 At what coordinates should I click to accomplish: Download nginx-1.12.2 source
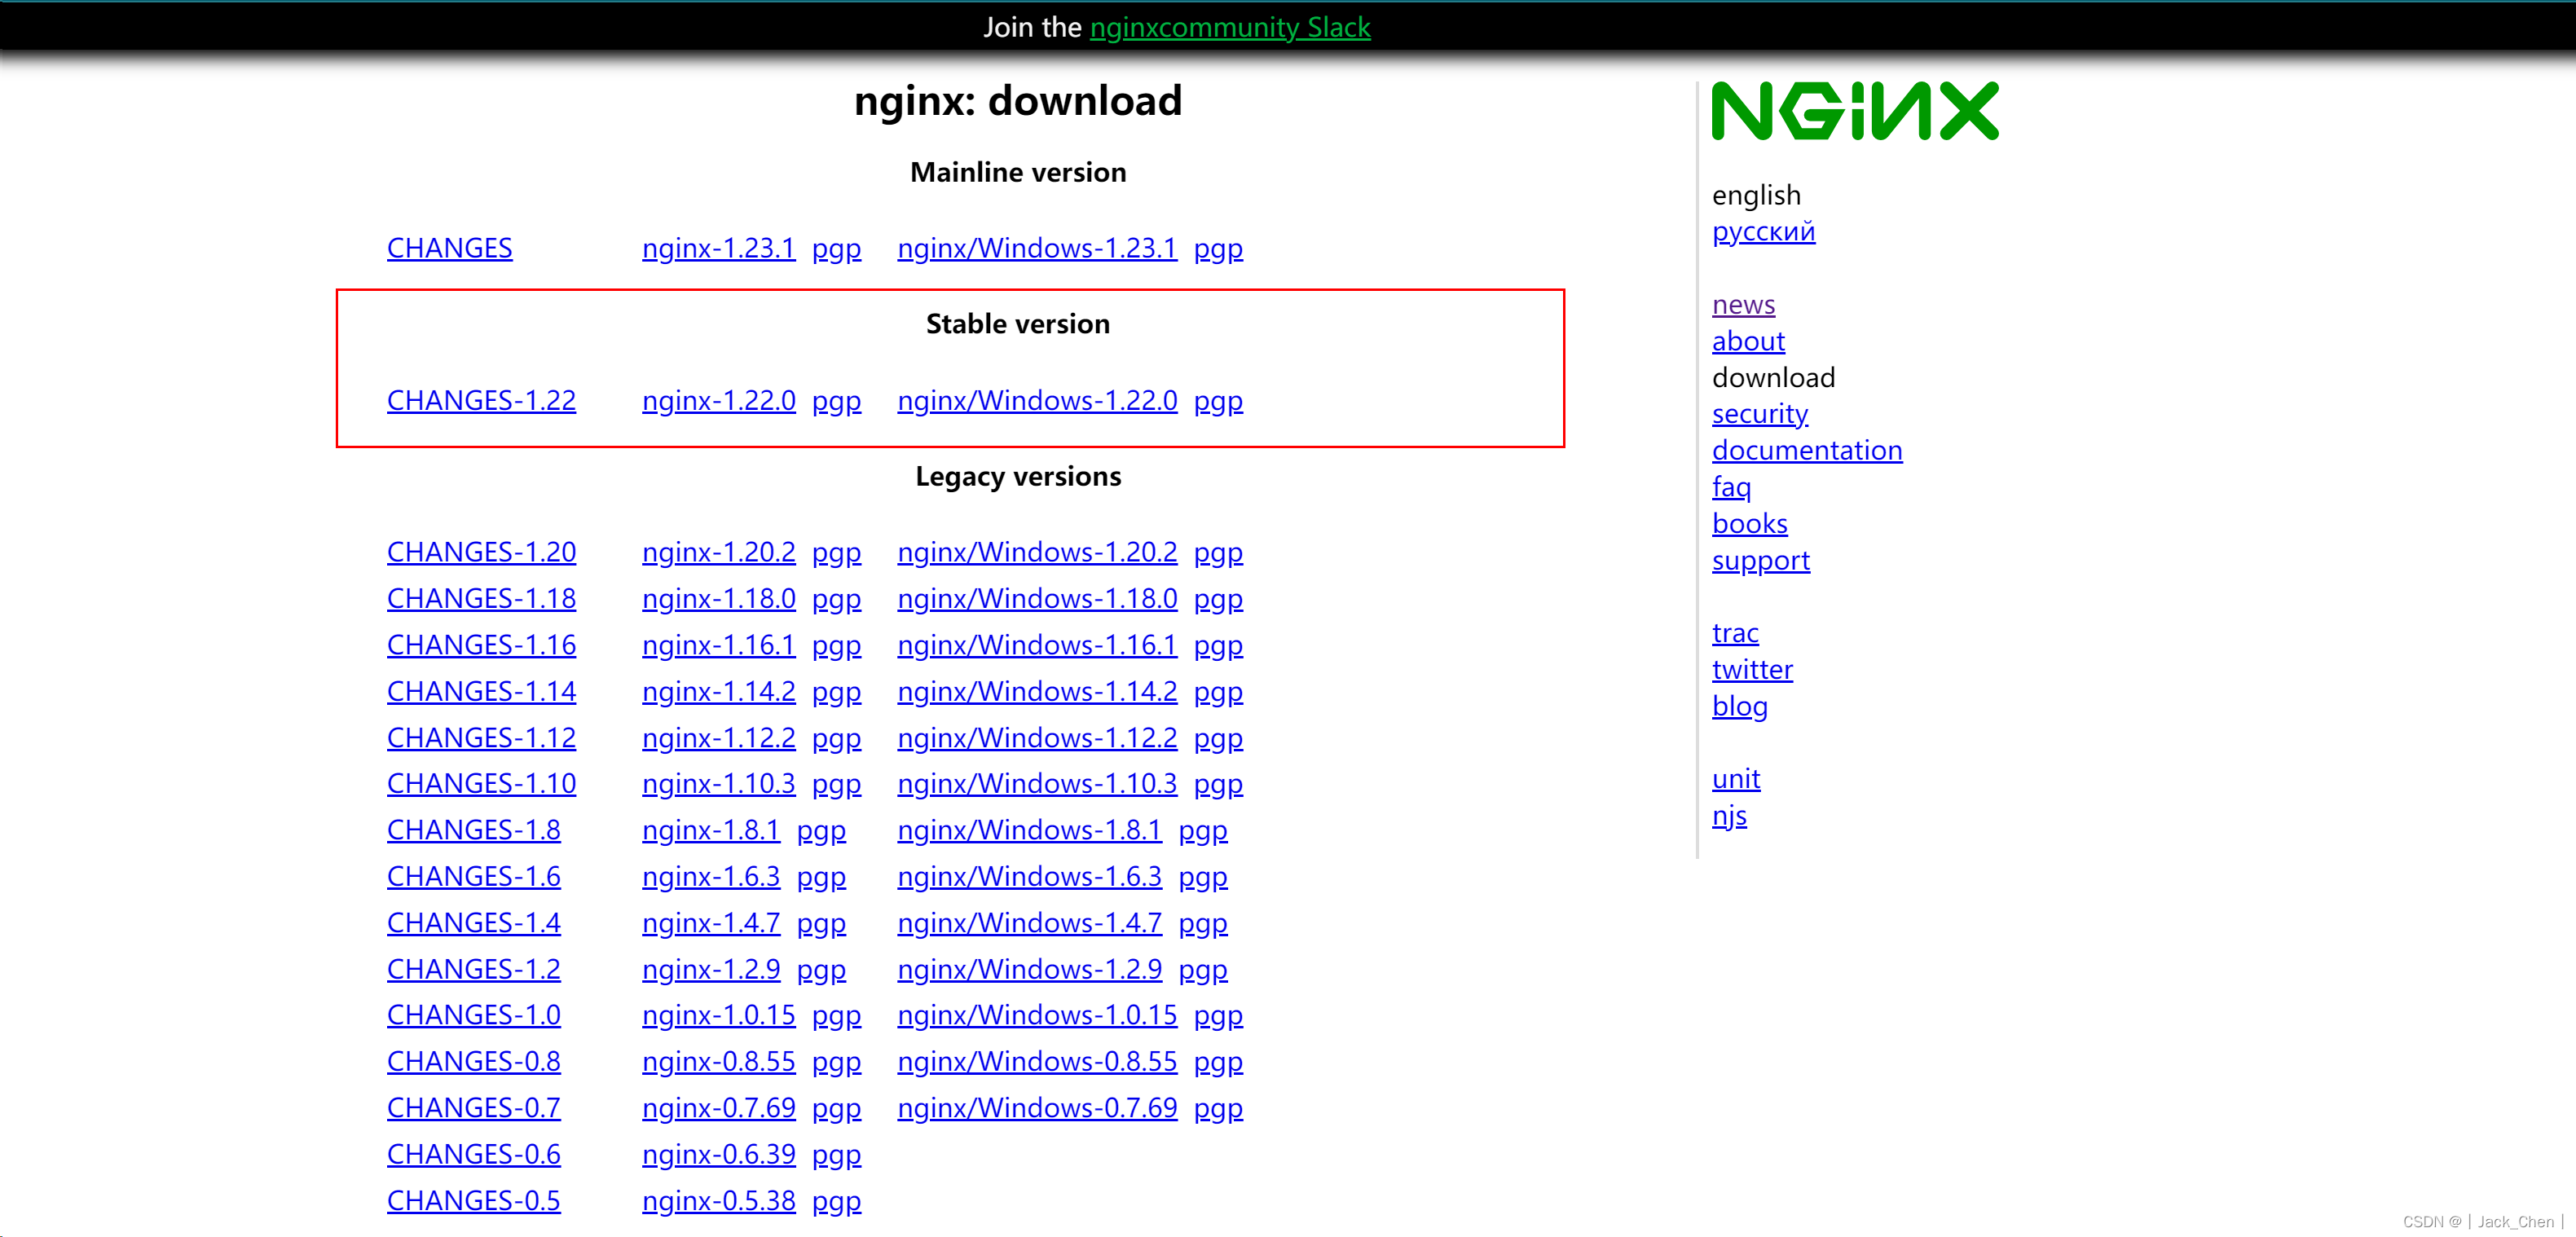tap(719, 737)
